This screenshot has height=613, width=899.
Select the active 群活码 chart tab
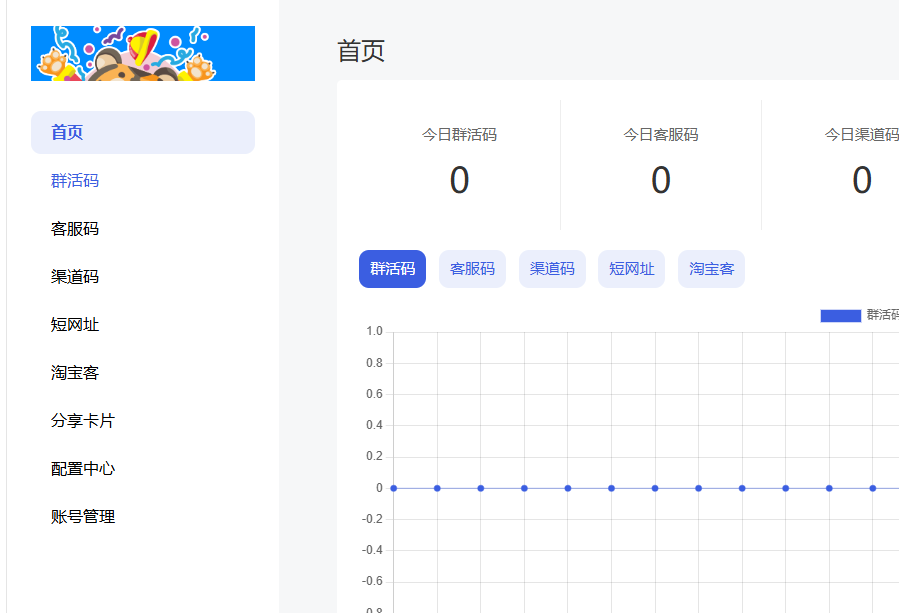392,268
